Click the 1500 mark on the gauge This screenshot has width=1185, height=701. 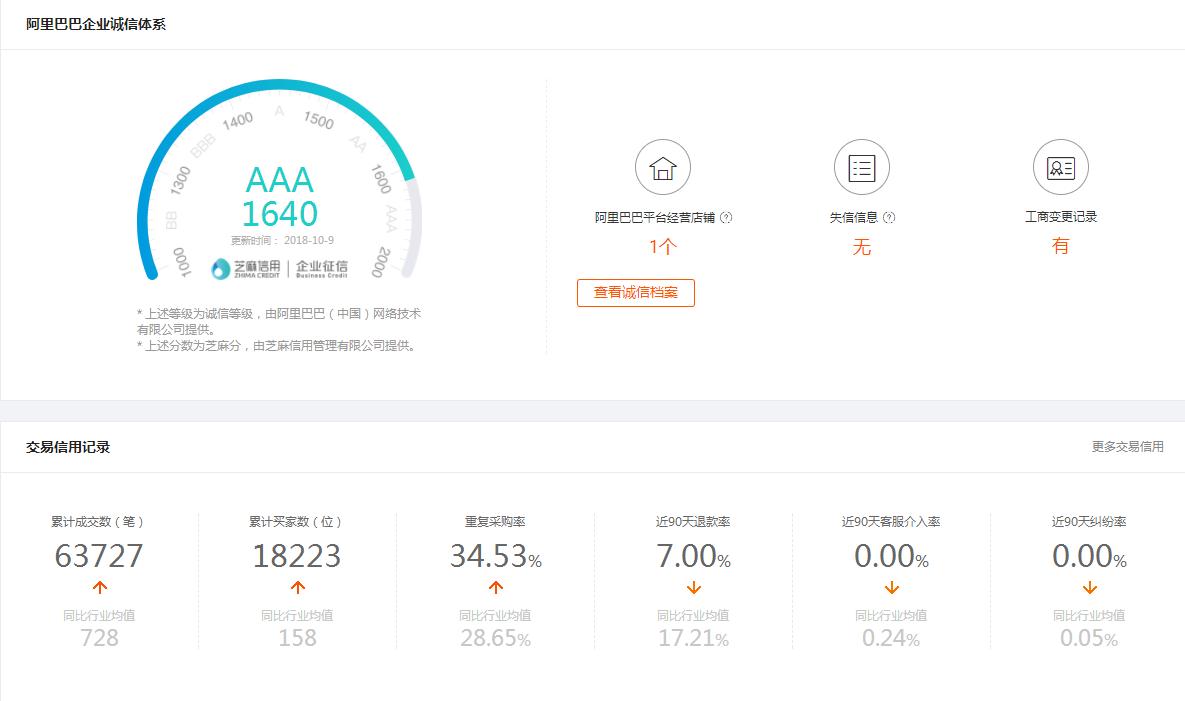pos(319,120)
